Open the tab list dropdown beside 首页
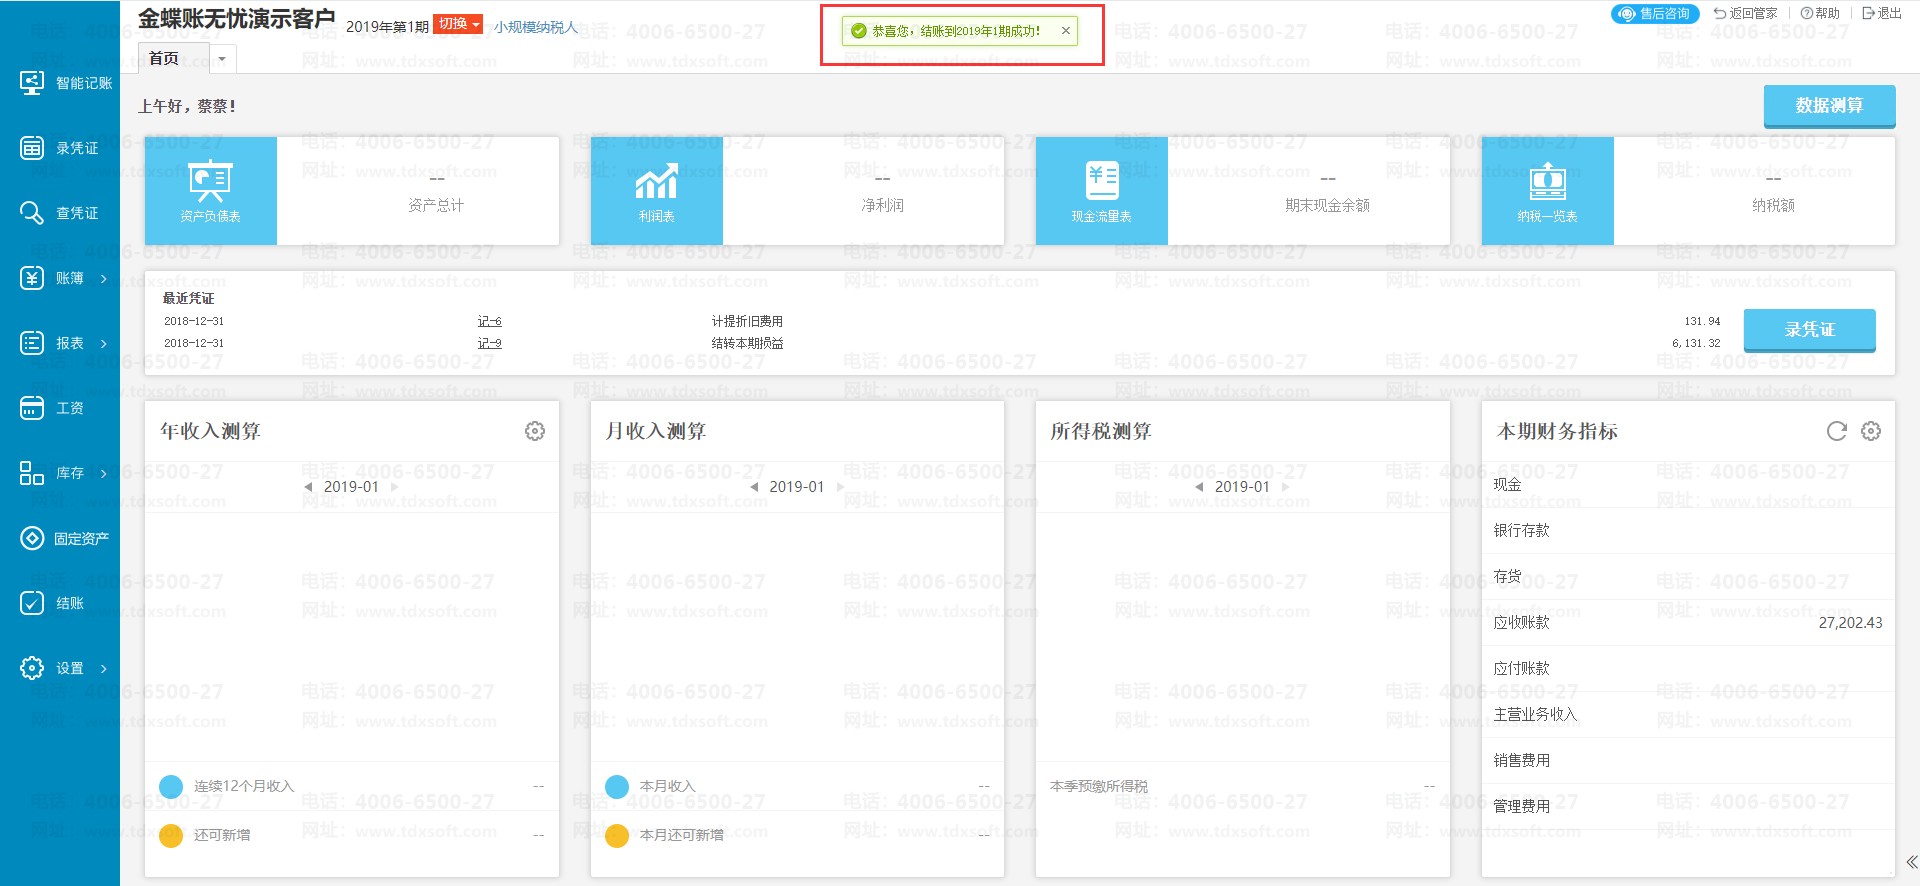Image resolution: width=1920 pixels, height=886 pixels. tap(222, 59)
